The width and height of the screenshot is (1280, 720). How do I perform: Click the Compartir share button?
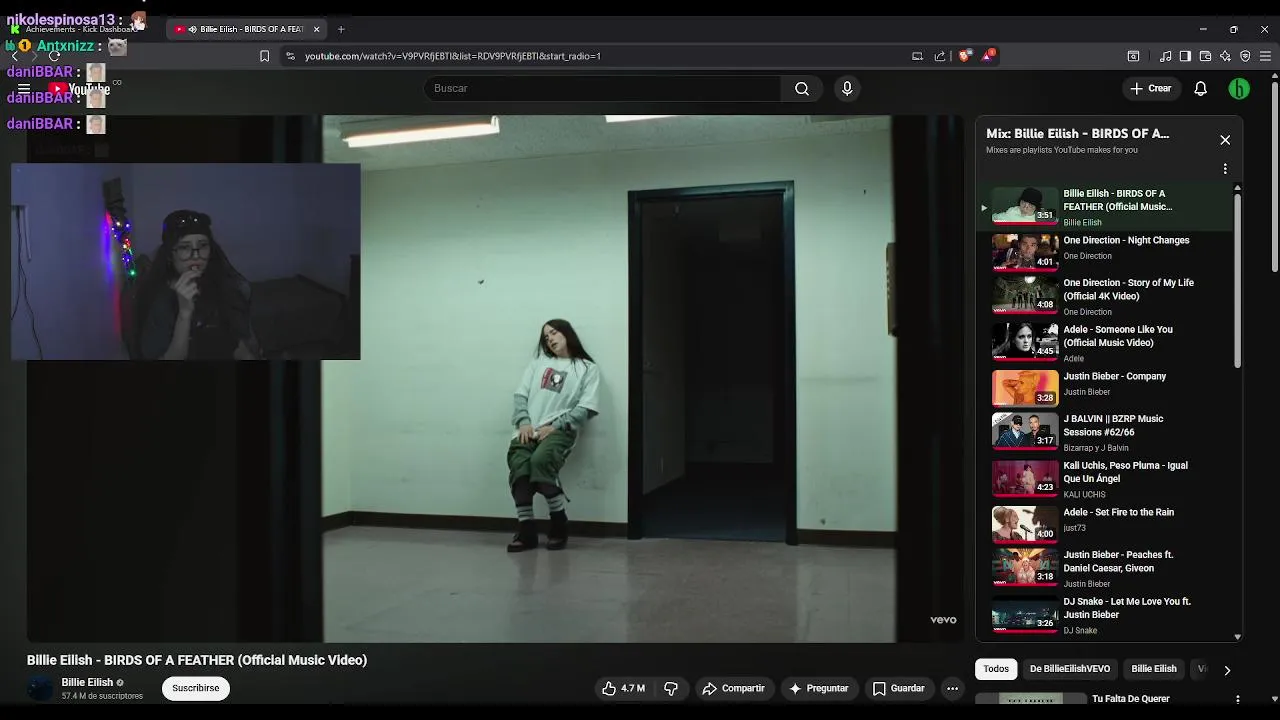(x=733, y=688)
